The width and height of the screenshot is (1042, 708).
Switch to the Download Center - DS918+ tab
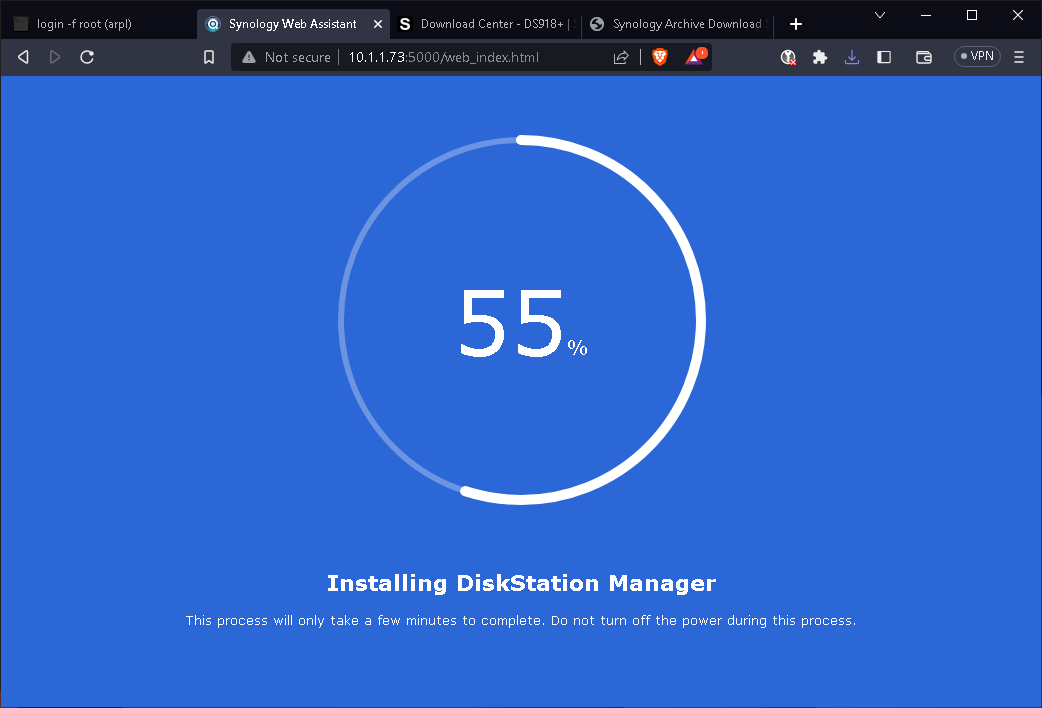click(x=486, y=24)
